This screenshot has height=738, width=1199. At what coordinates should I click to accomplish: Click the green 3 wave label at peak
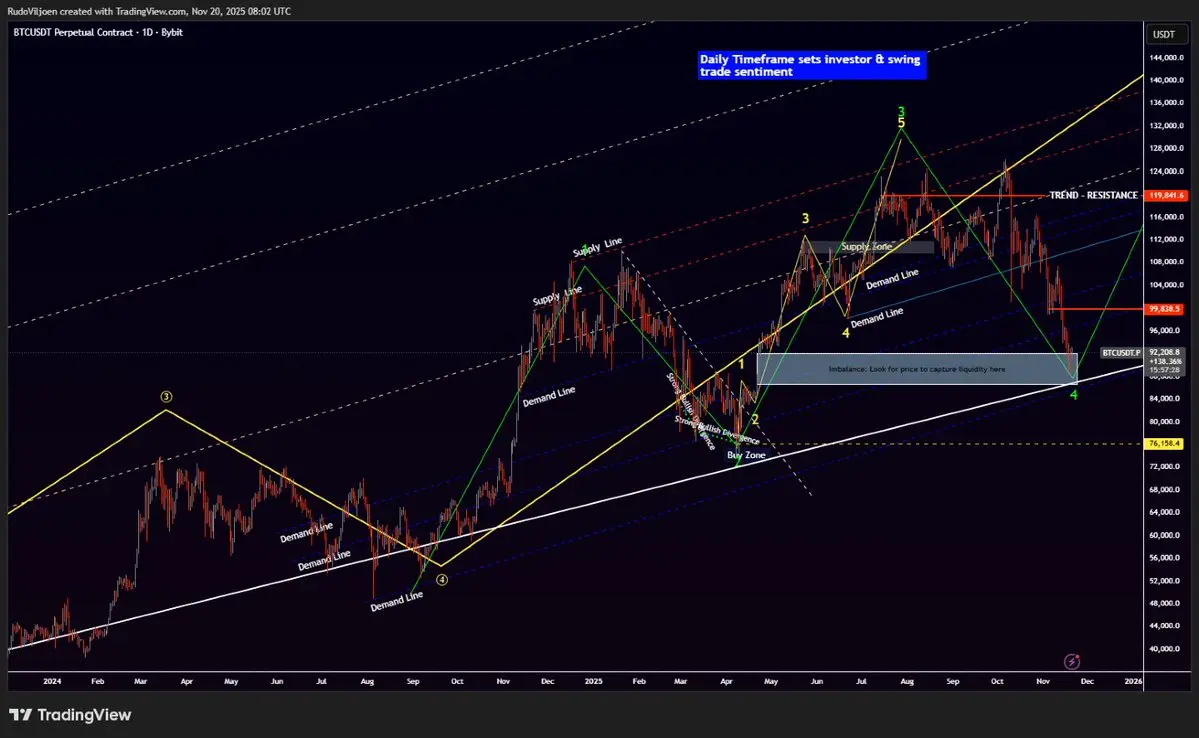(902, 112)
